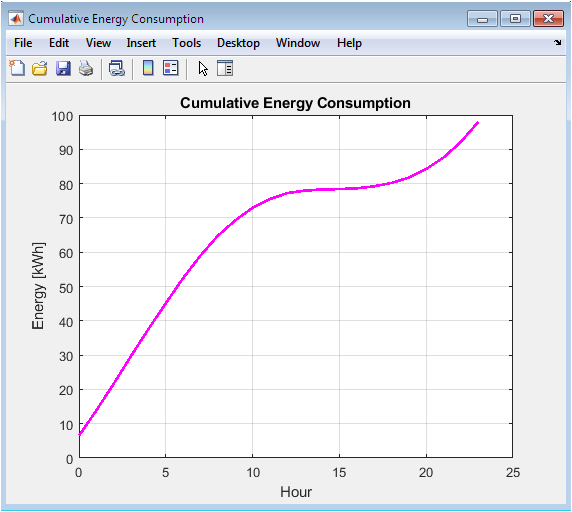572x512 pixels.
Task: Click the New Figure icon
Action: (17, 68)
